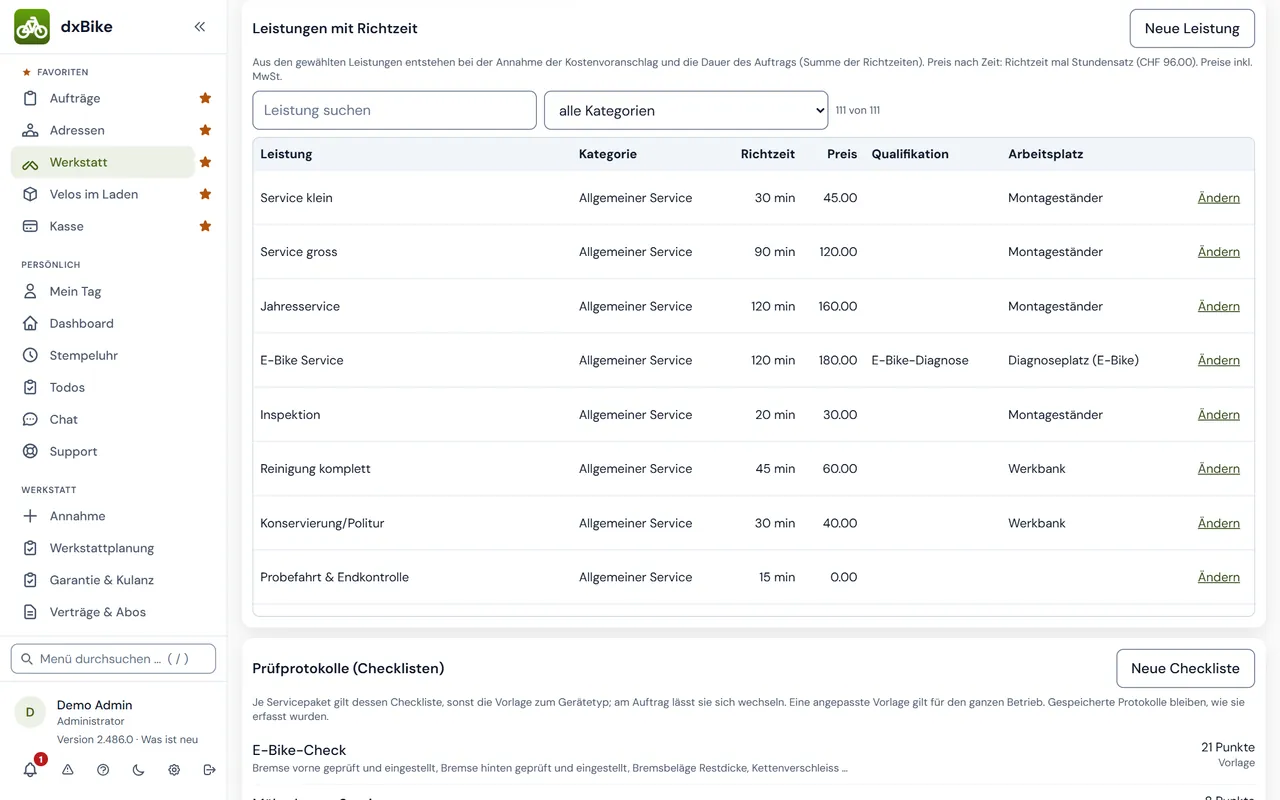Open Chat from the sidebar

click(113, 419)
